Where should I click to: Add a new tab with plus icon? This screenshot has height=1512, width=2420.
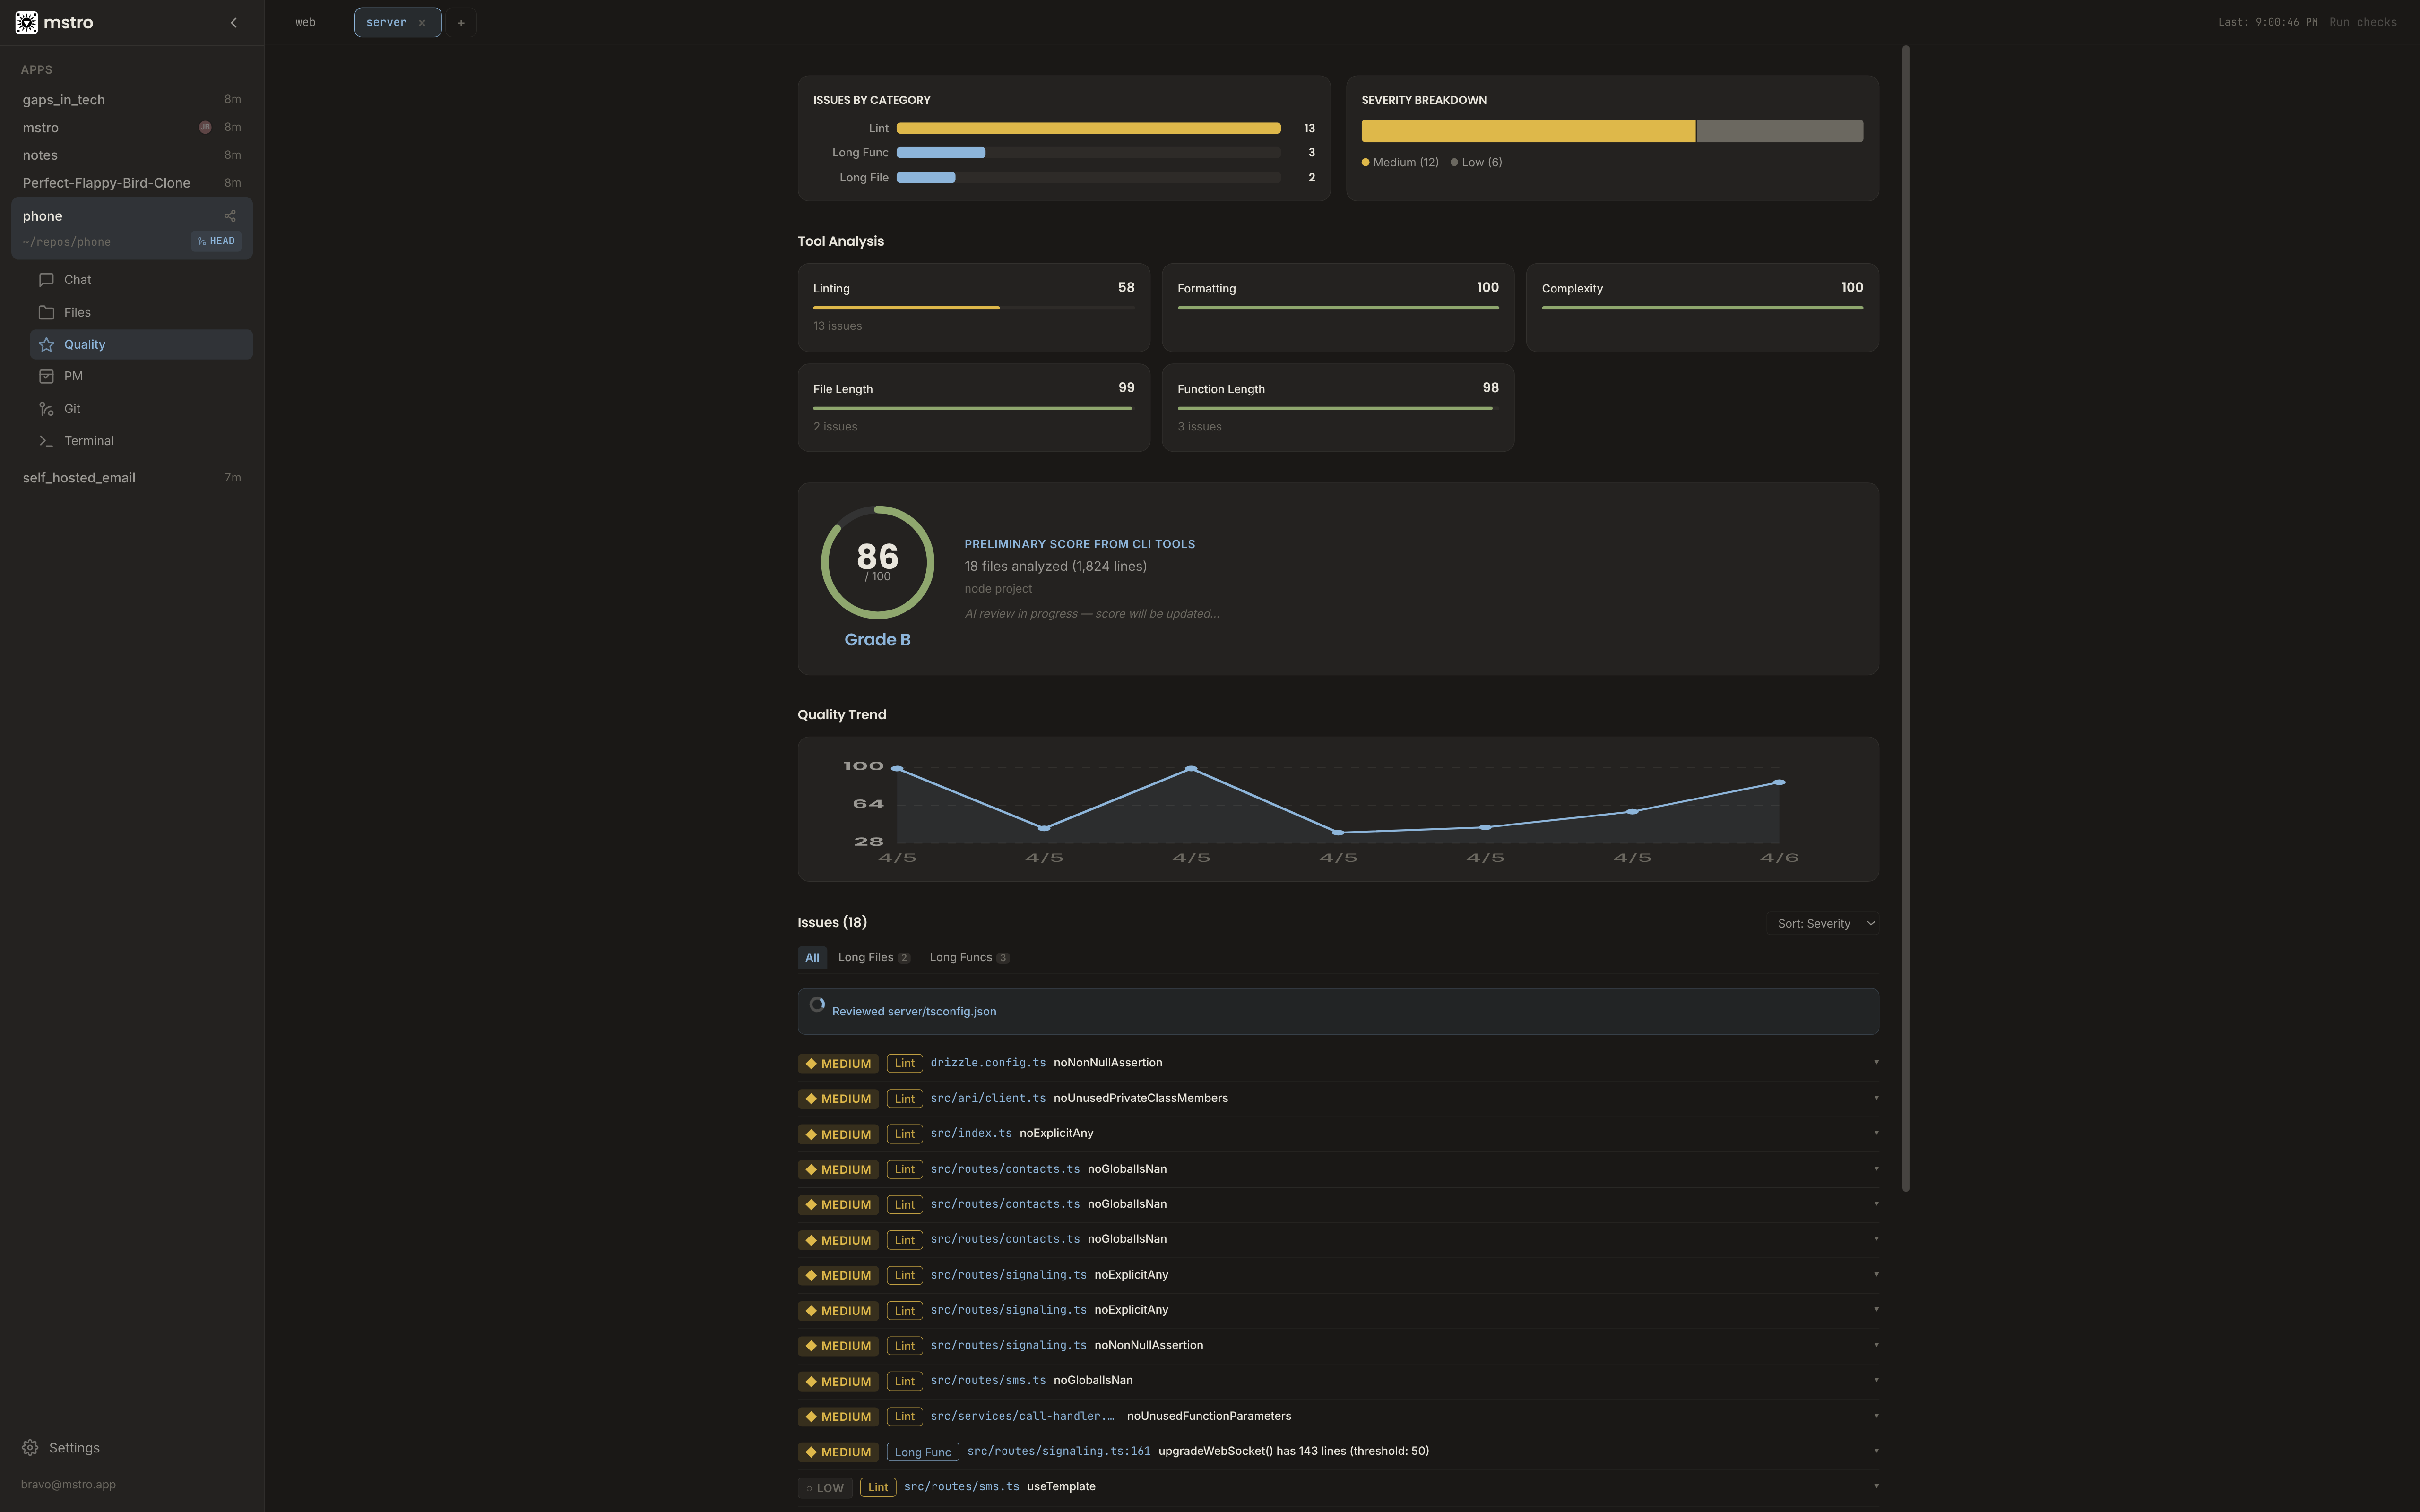[x=461, y=22]
